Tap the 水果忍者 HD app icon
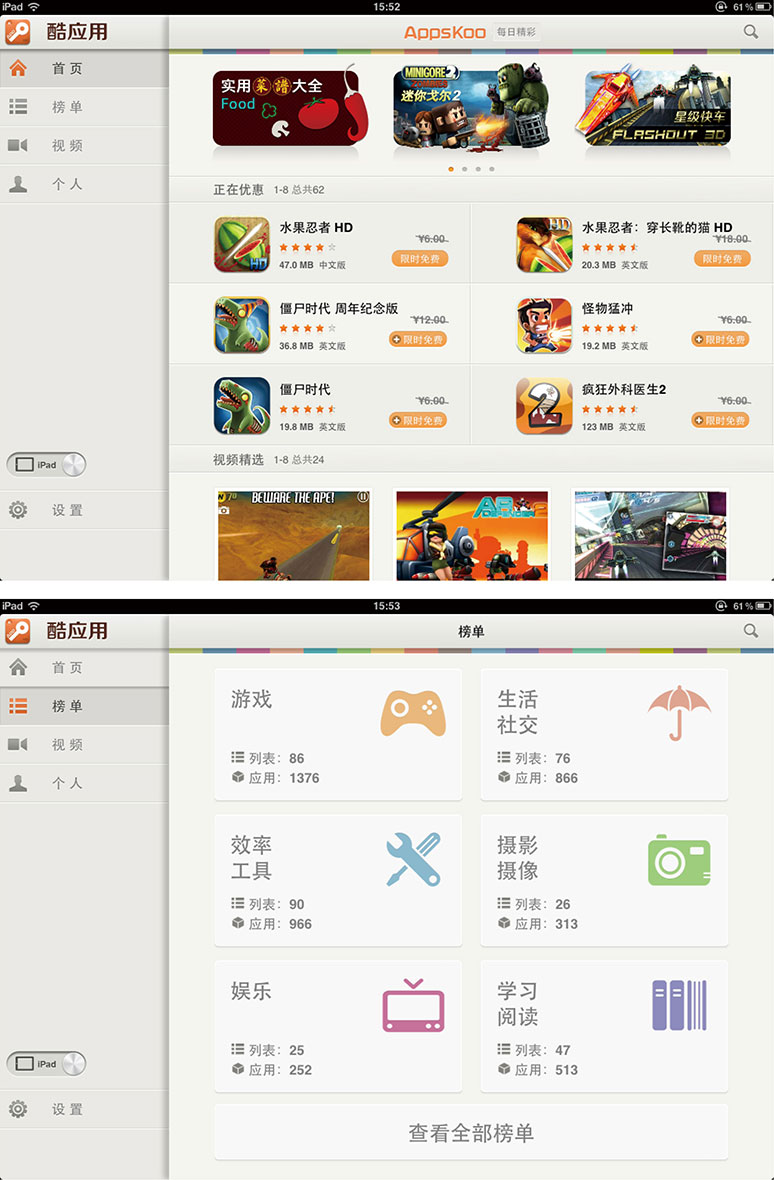Image resolution: width=774 pixels, height=1180 pixels. [242, 245]
